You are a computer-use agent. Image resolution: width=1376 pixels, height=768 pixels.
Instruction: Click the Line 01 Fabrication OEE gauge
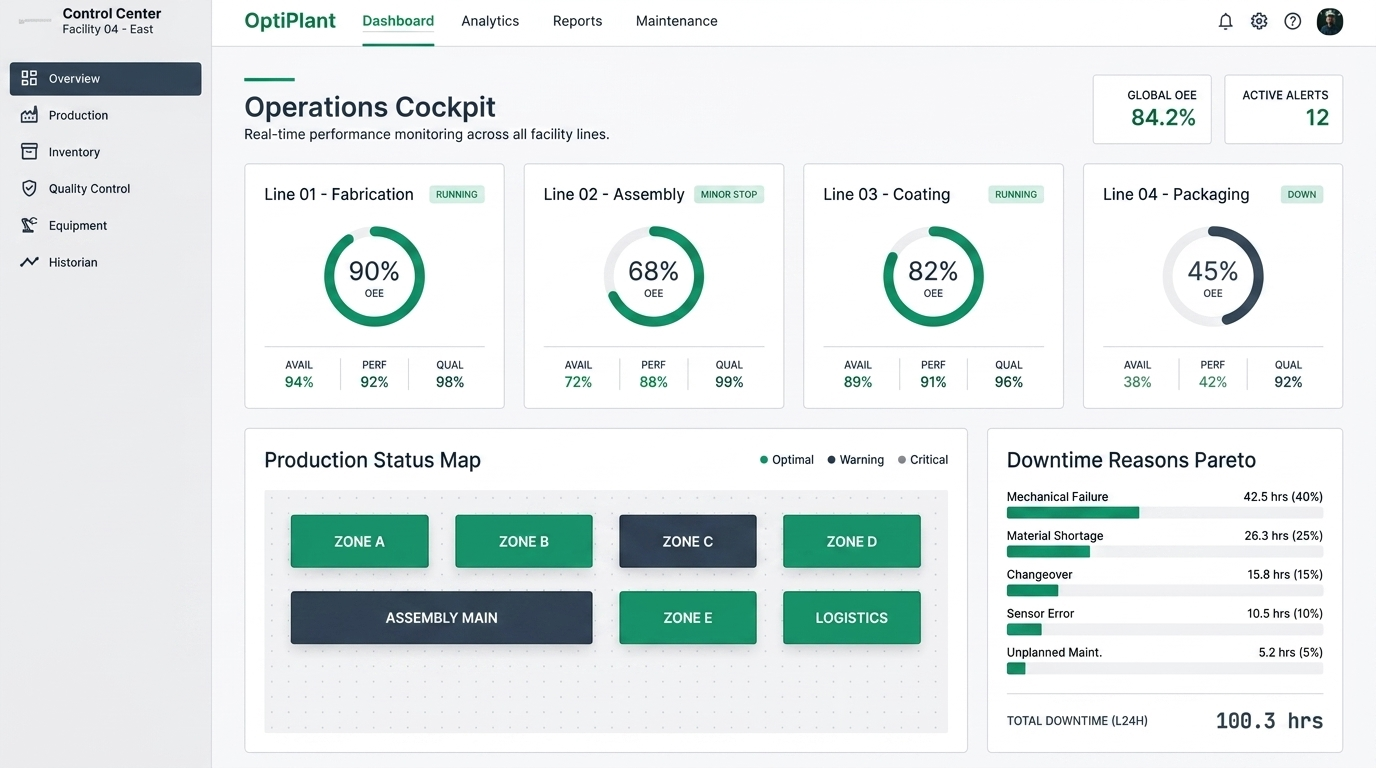point(374,277)
